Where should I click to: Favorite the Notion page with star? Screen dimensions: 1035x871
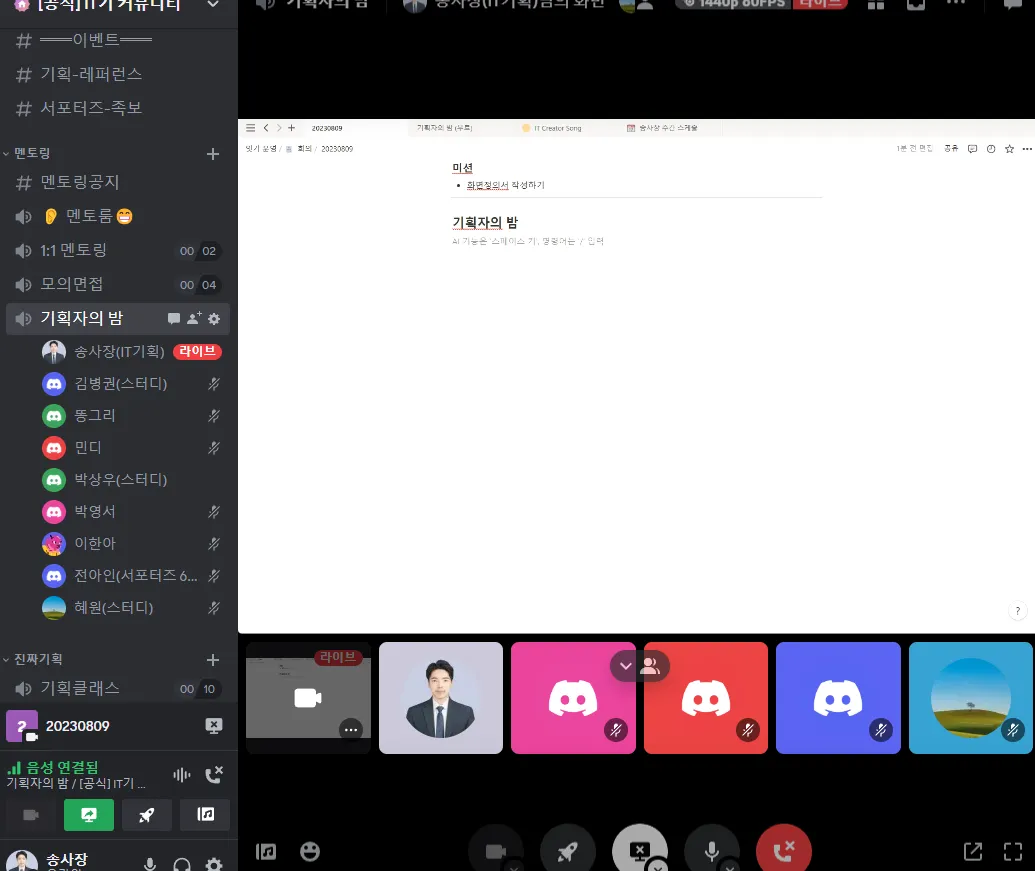pyautogui.click(x=1009, y=149)
